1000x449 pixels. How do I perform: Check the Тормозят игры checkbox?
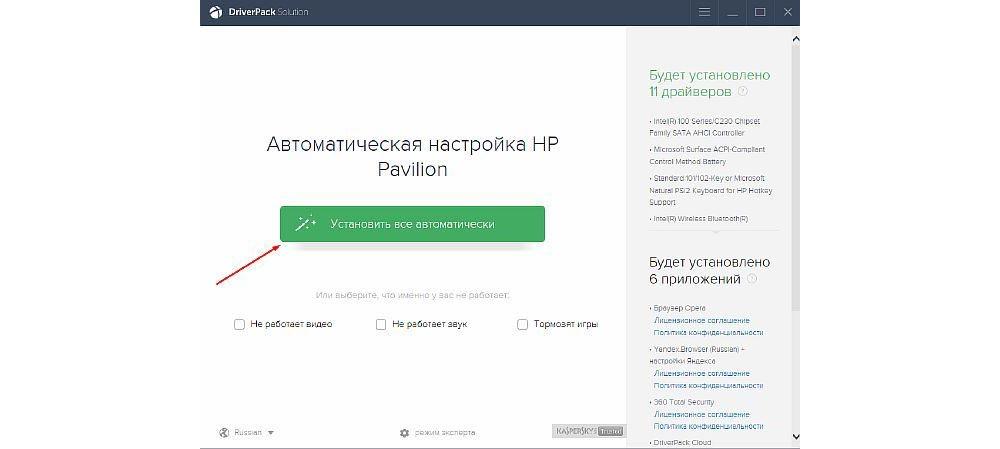pyautogui.click(x=522, y=324)
